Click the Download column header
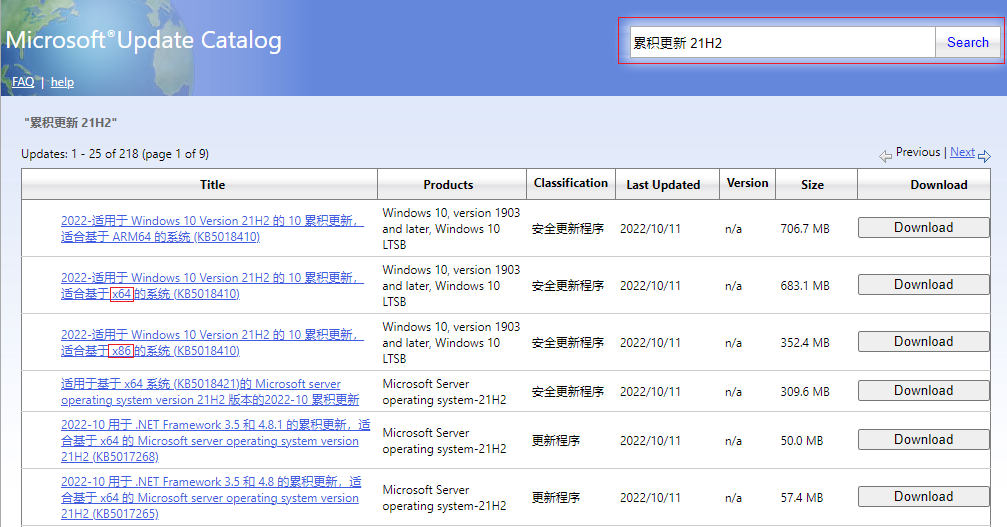The width and height of the screenshot is (1007, 527). (939, 185)
